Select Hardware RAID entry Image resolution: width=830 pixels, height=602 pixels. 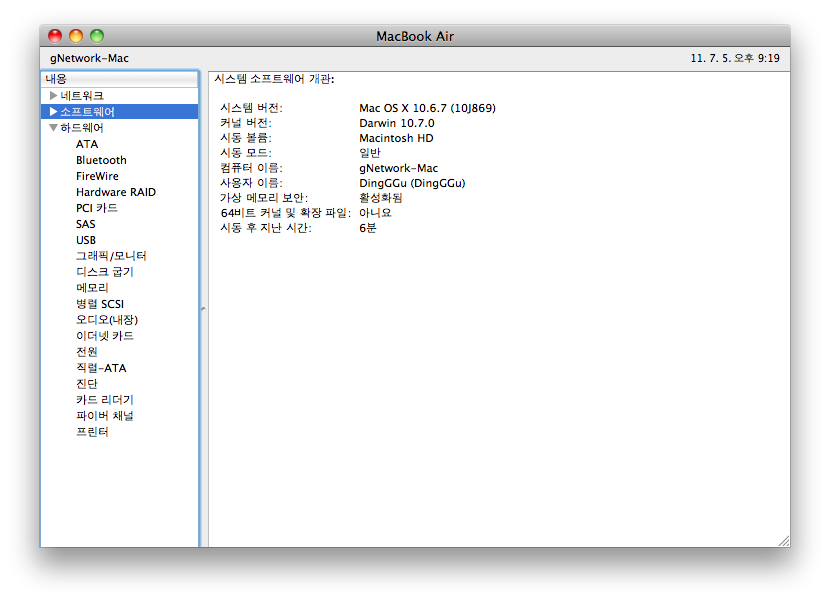click(116, 192)
